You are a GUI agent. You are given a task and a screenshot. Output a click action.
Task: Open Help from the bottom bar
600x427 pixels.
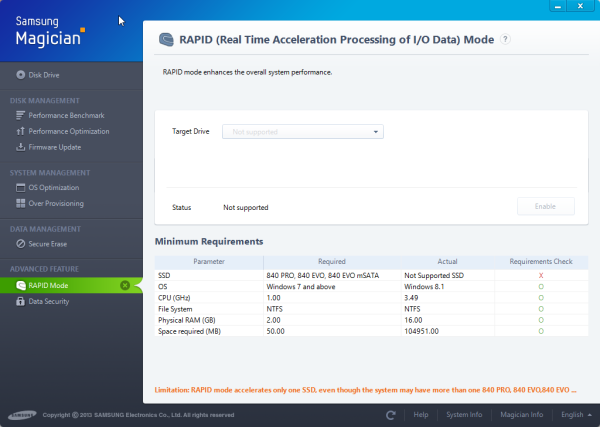[x=421, y=414]
